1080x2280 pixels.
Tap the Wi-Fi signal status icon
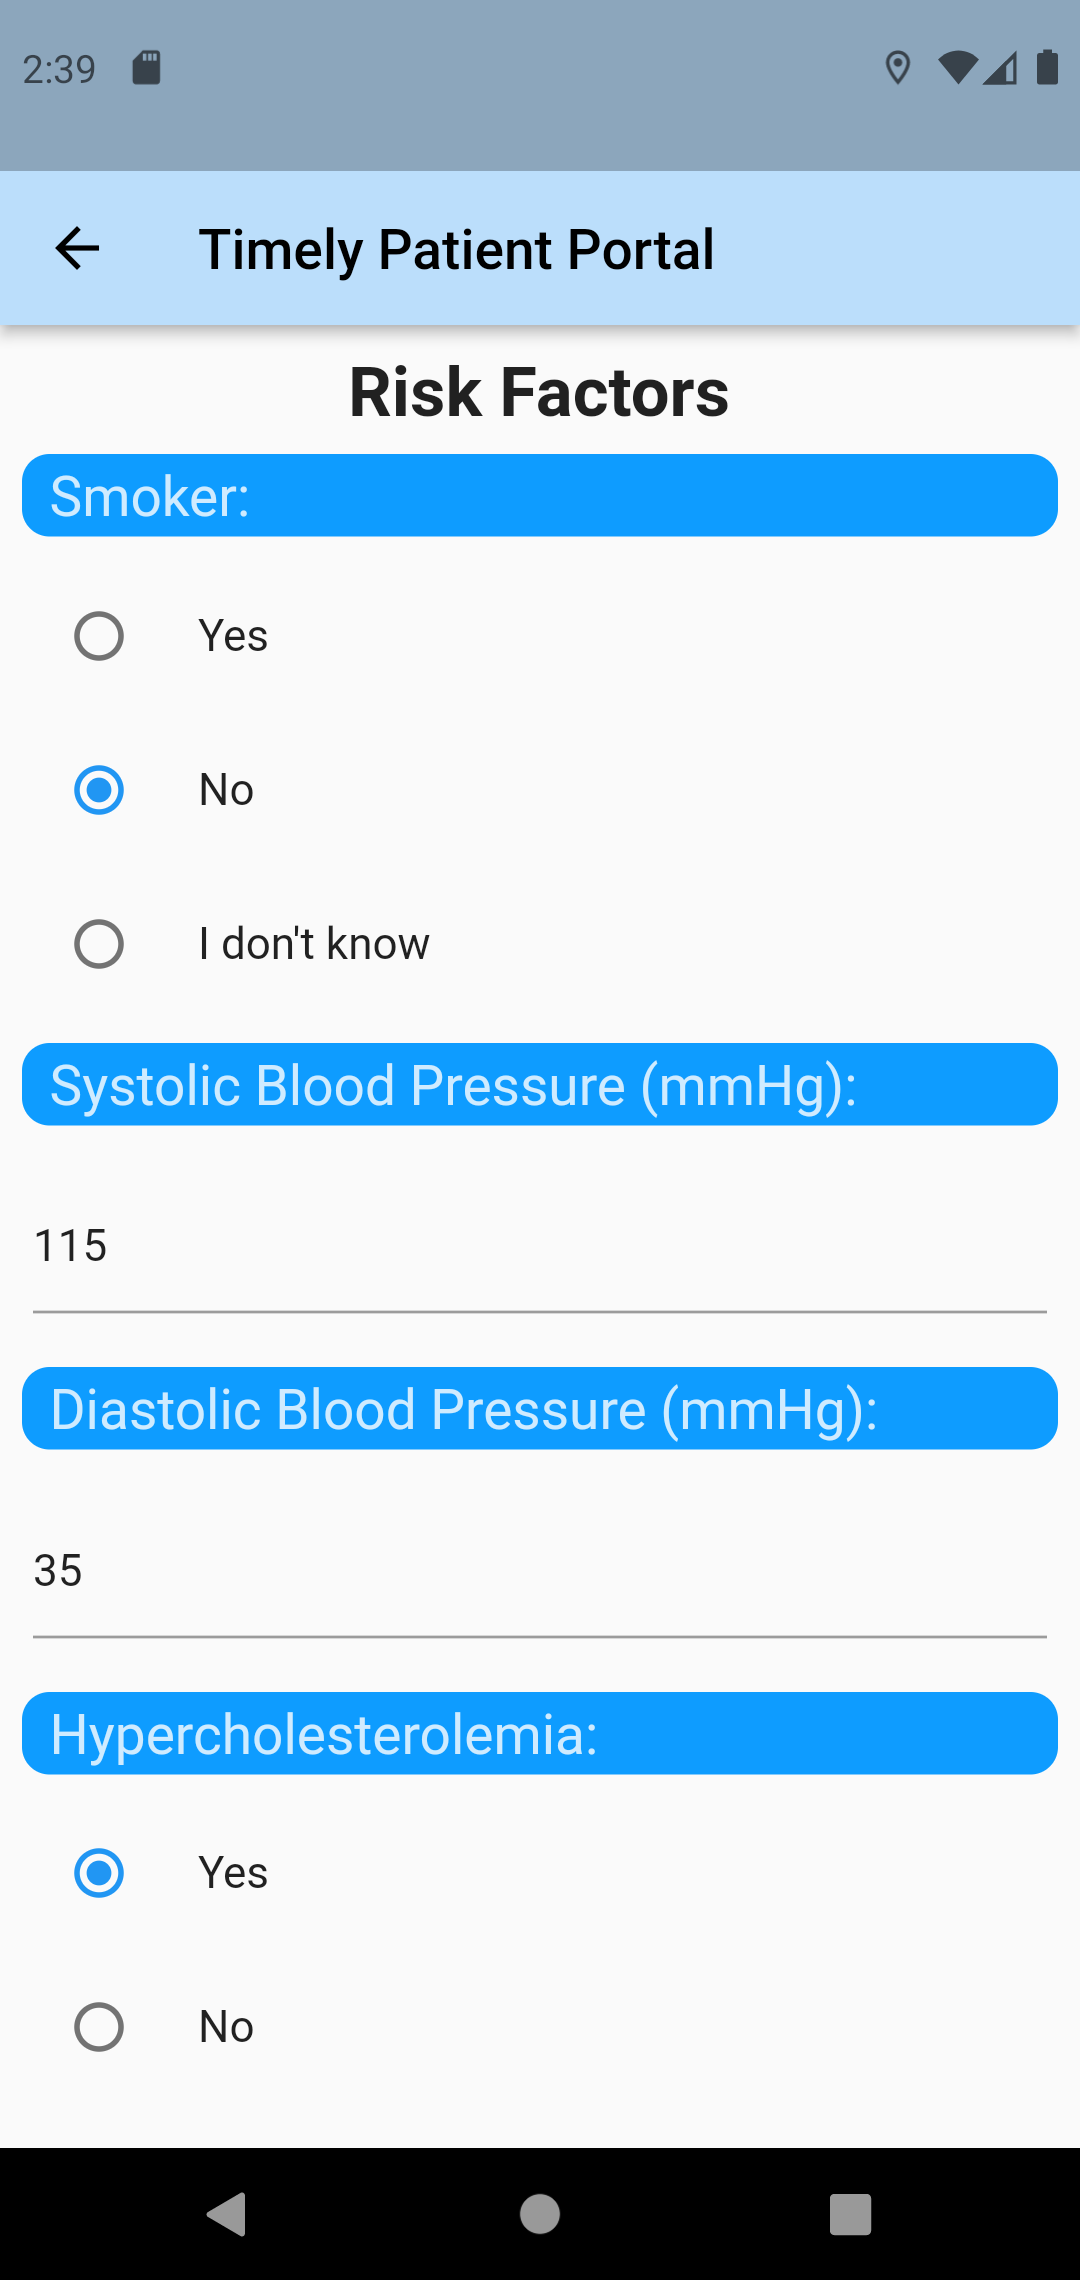click(957, 68)
